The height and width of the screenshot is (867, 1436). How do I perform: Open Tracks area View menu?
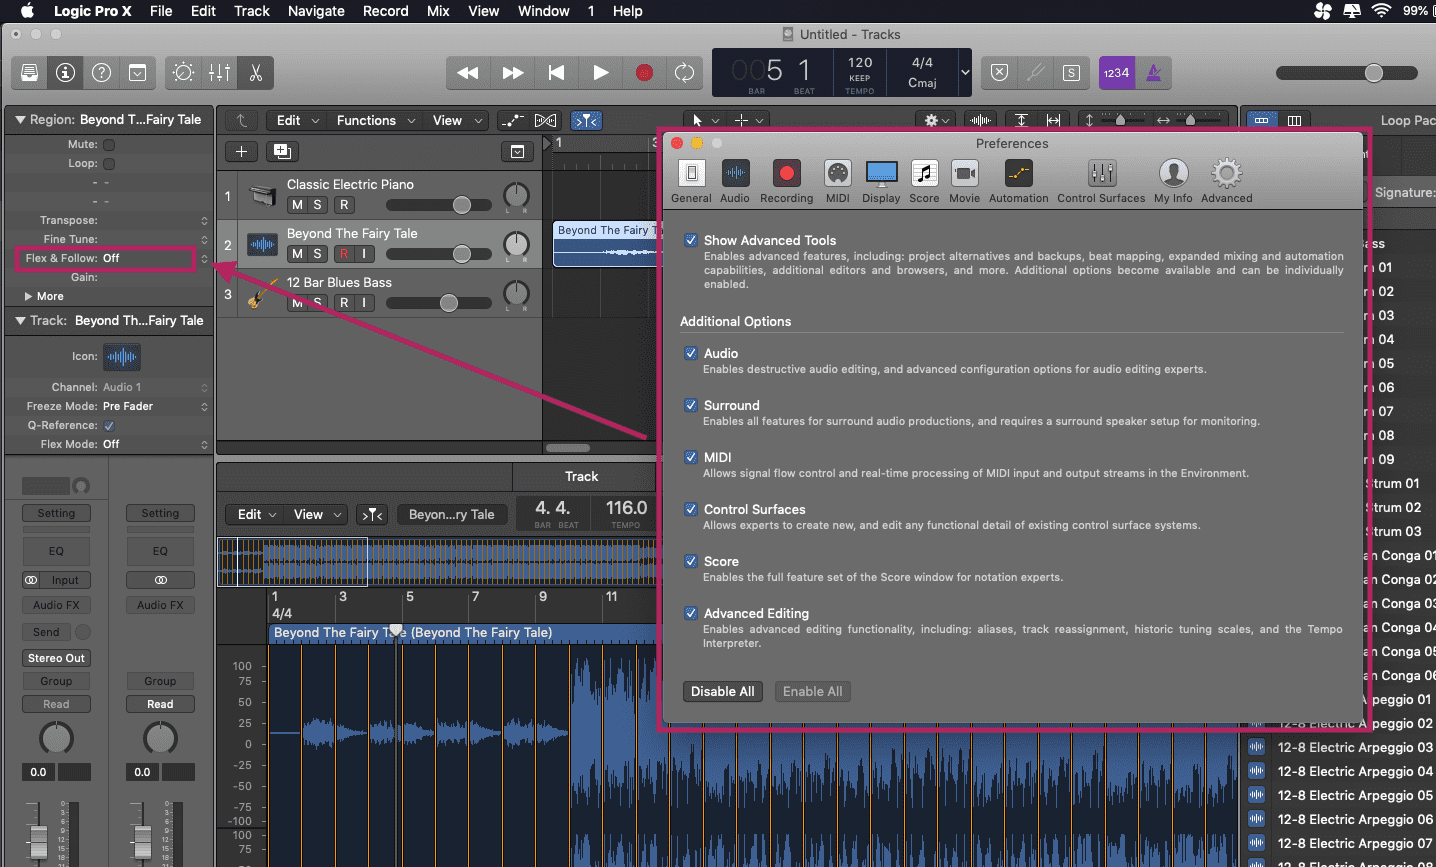(458, 120)
